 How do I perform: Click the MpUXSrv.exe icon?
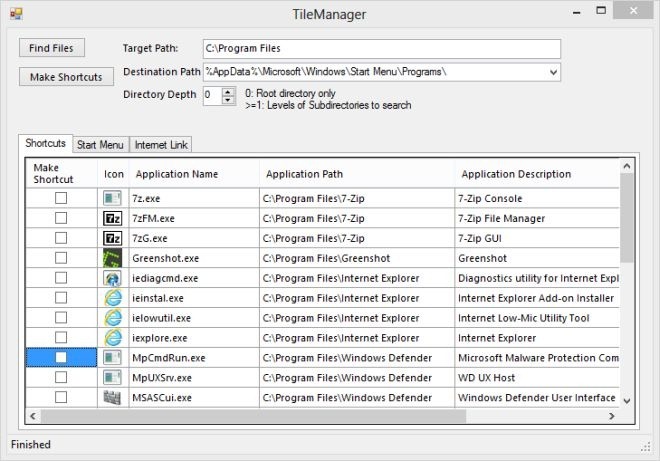click(x=112, y=378)
